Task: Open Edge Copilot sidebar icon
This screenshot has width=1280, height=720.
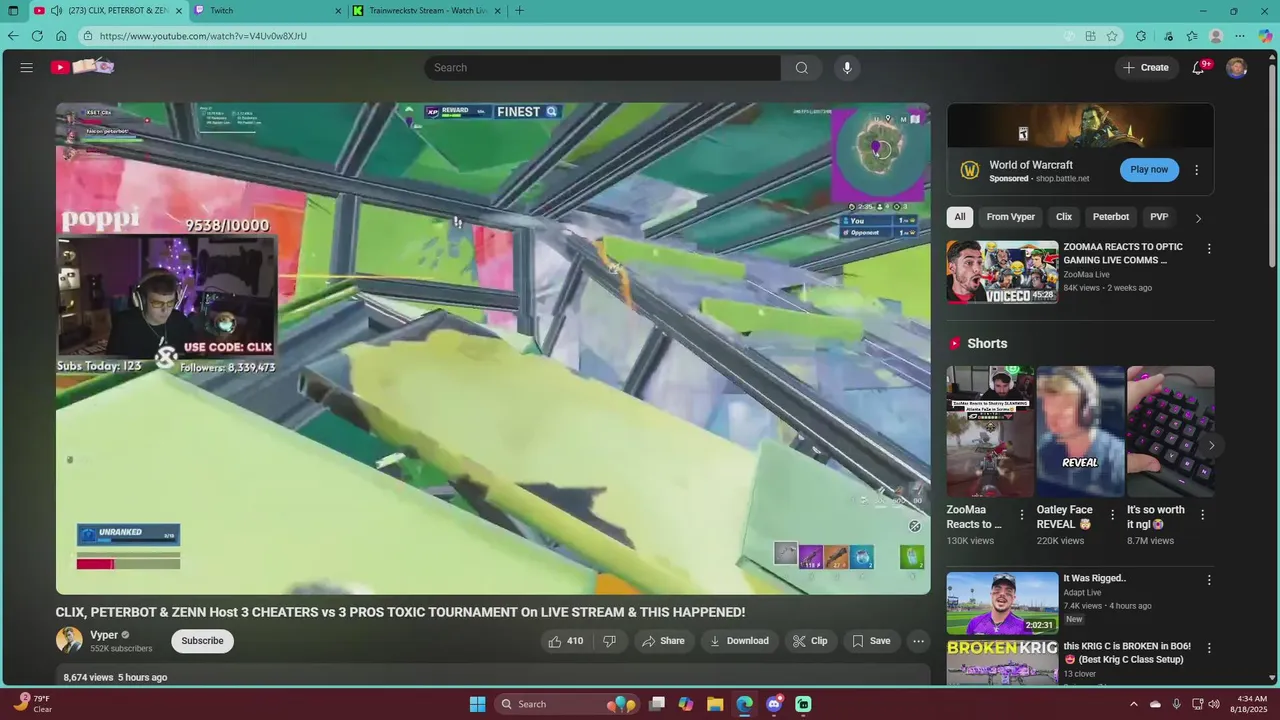Action: pyautogui.click(x=1265, y=36)
